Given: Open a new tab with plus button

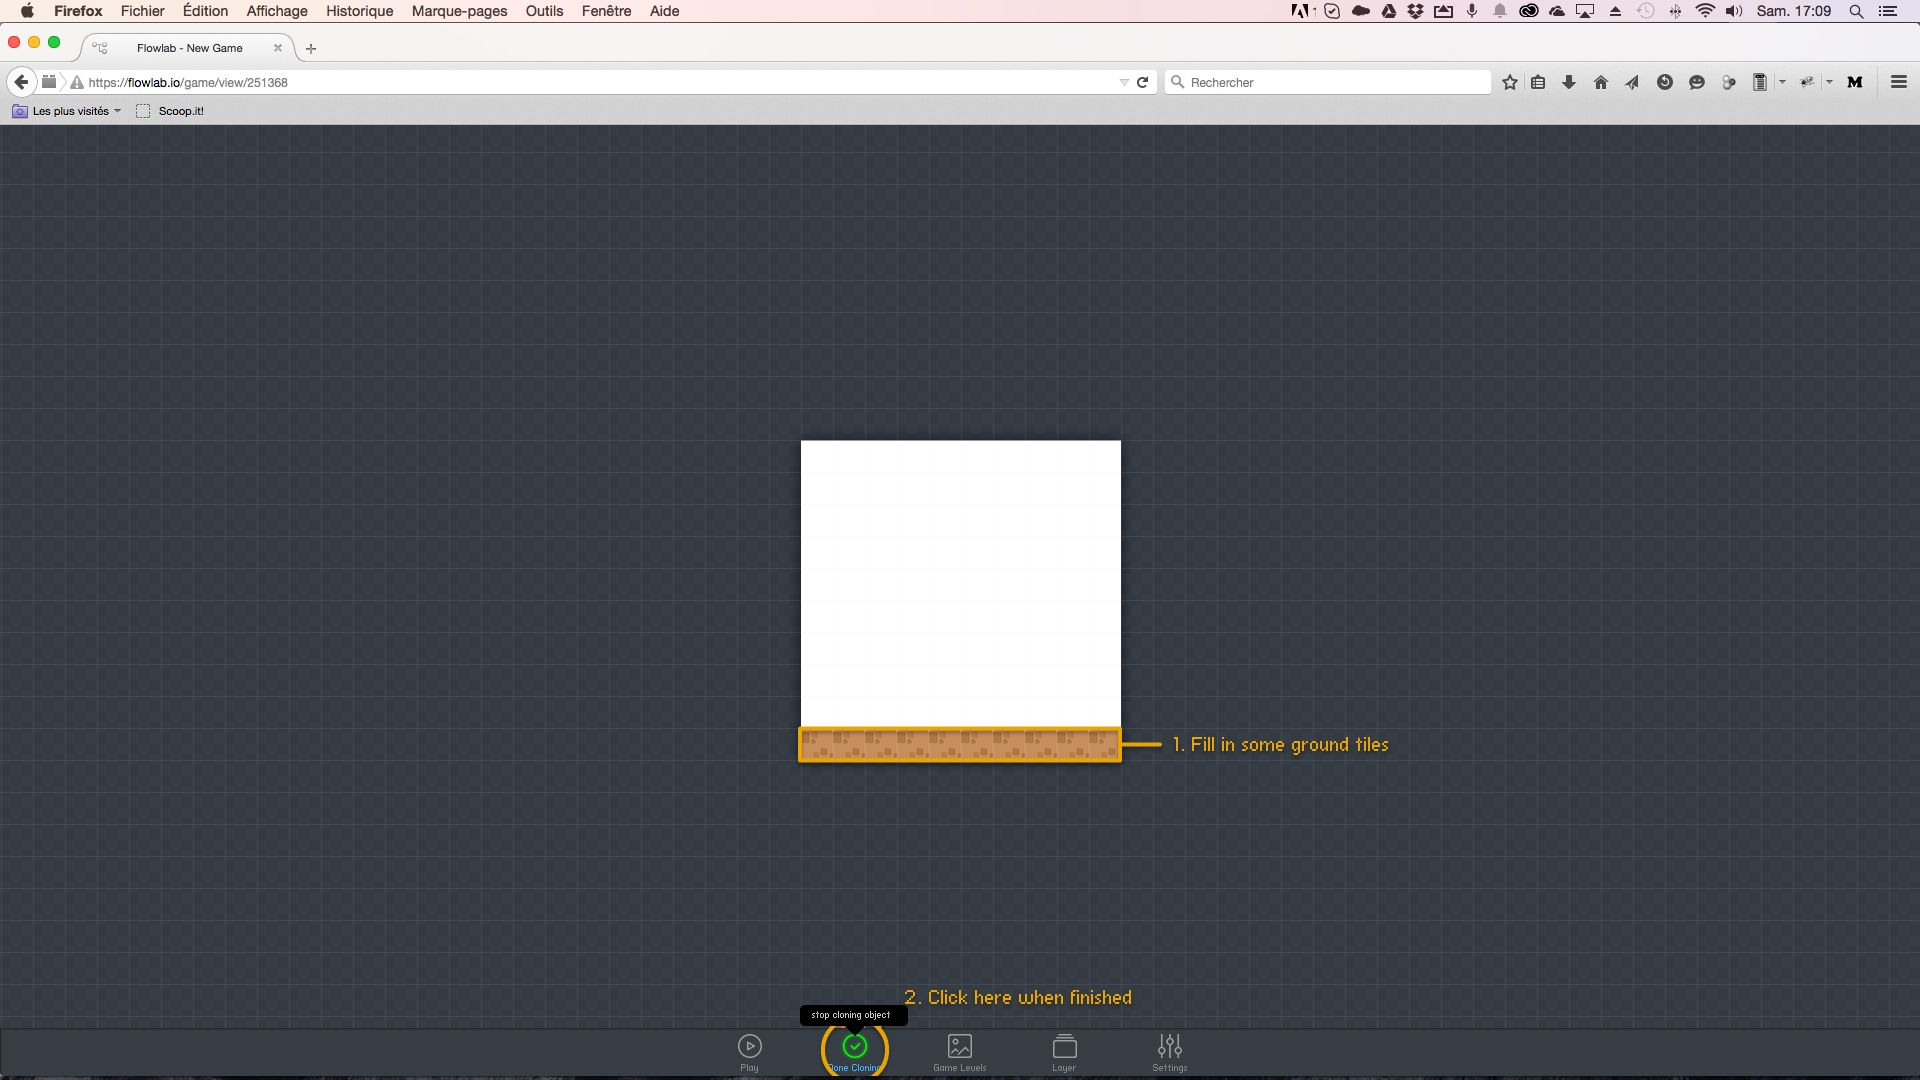Looking at the screenshot, I should (311, 48).
